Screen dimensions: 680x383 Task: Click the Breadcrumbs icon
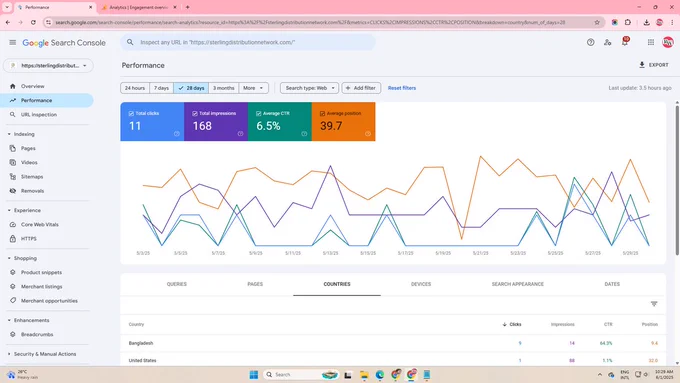[13, 334]
